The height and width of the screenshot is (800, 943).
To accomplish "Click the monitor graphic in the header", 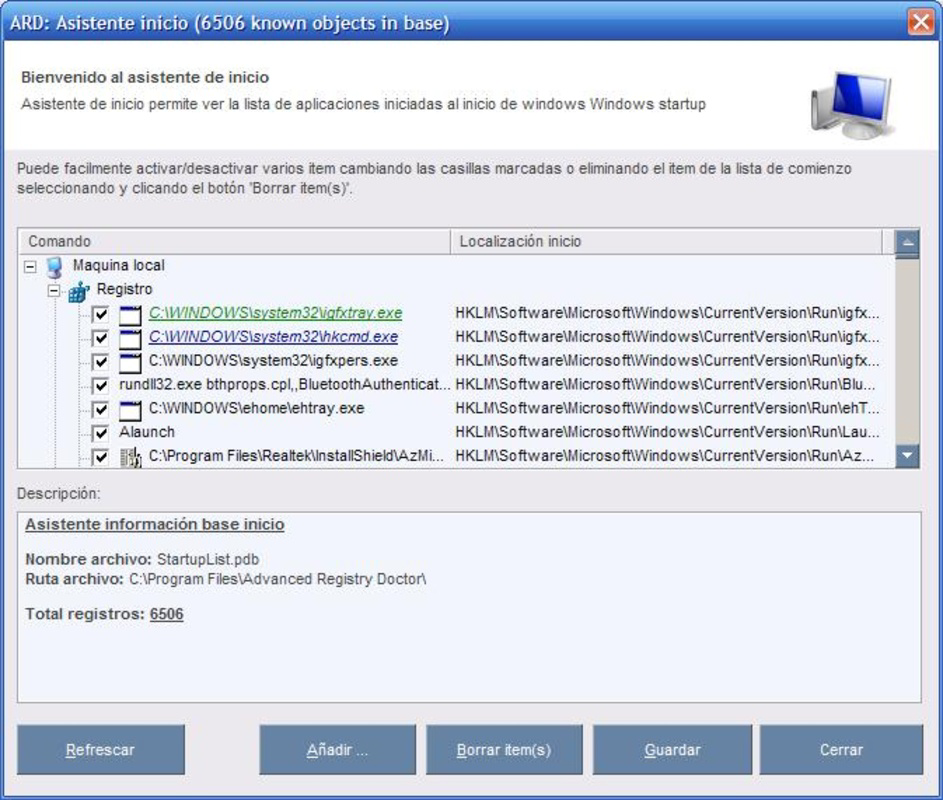I will (x=851, y=105).
